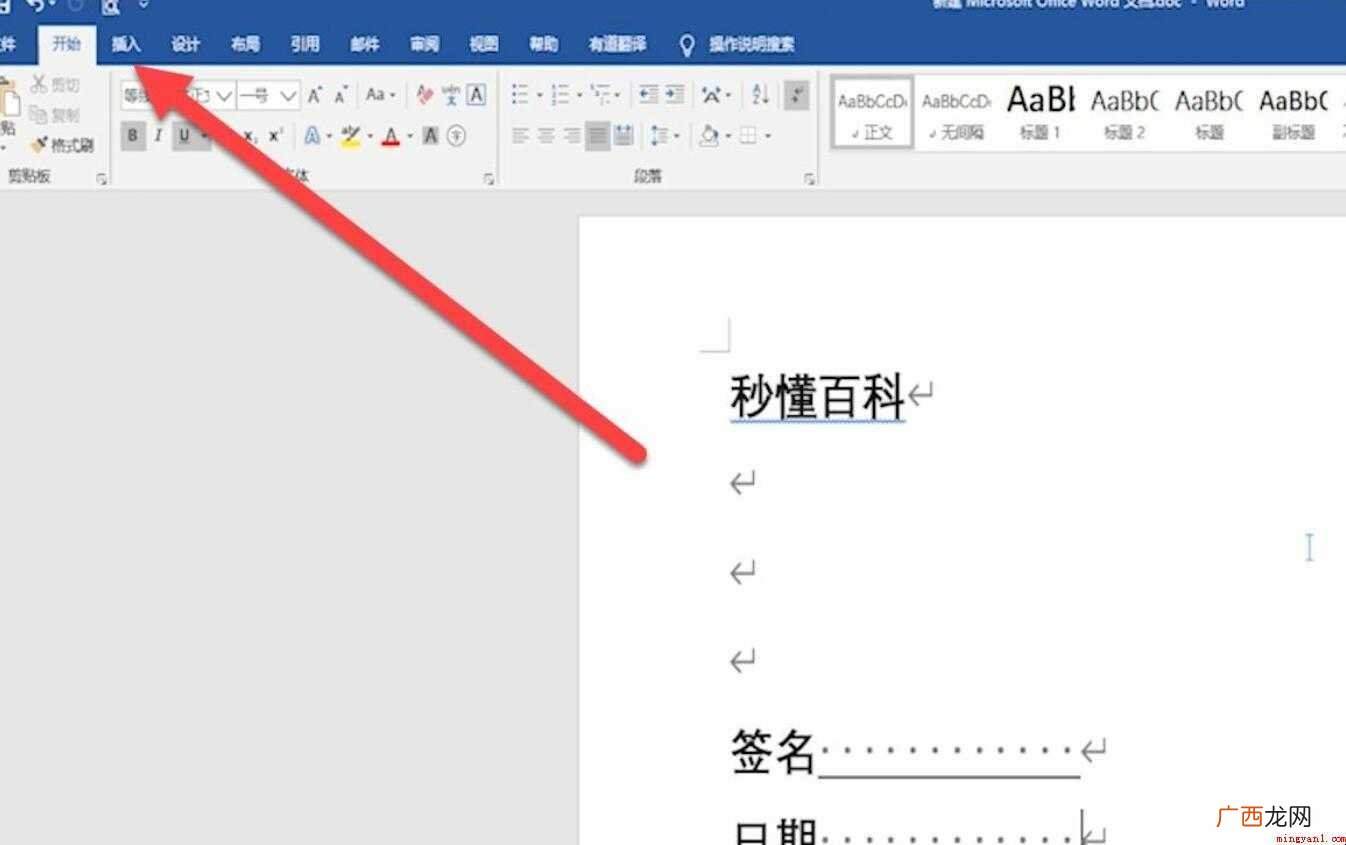1346x845 pixels.
Task: Open the 邮件 (Mailings) tab
Action: click(365, 45)
